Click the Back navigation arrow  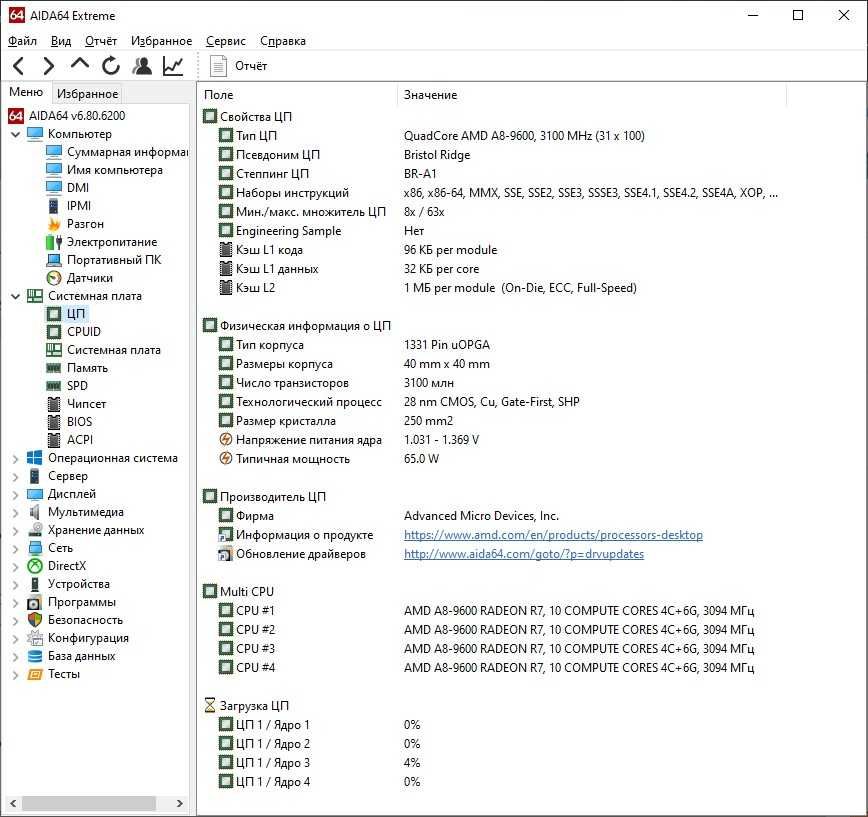(18, 66)
